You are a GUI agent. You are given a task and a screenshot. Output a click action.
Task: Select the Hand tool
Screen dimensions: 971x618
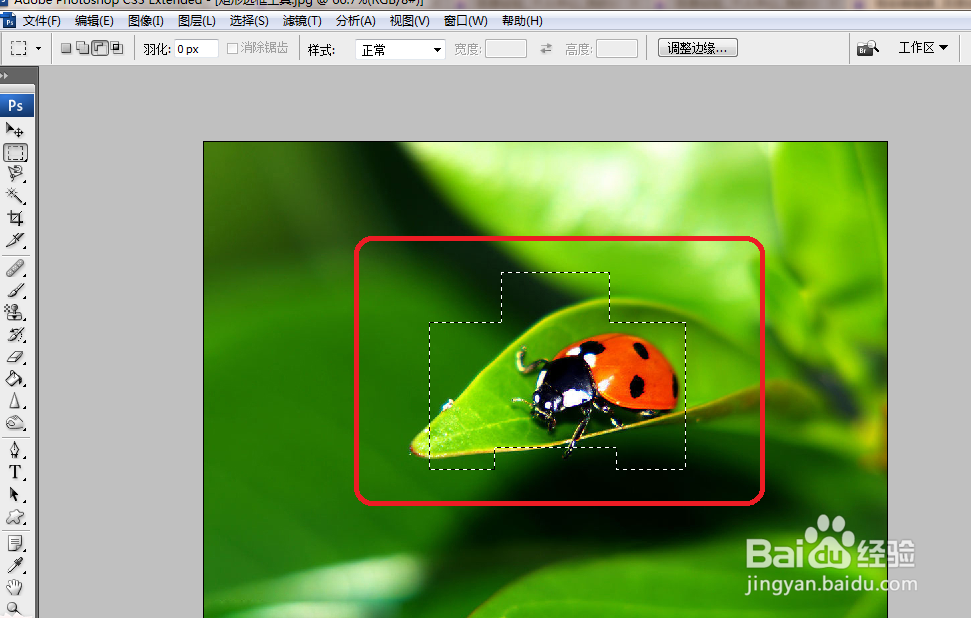pyautogui.click(x=15, y=587)
